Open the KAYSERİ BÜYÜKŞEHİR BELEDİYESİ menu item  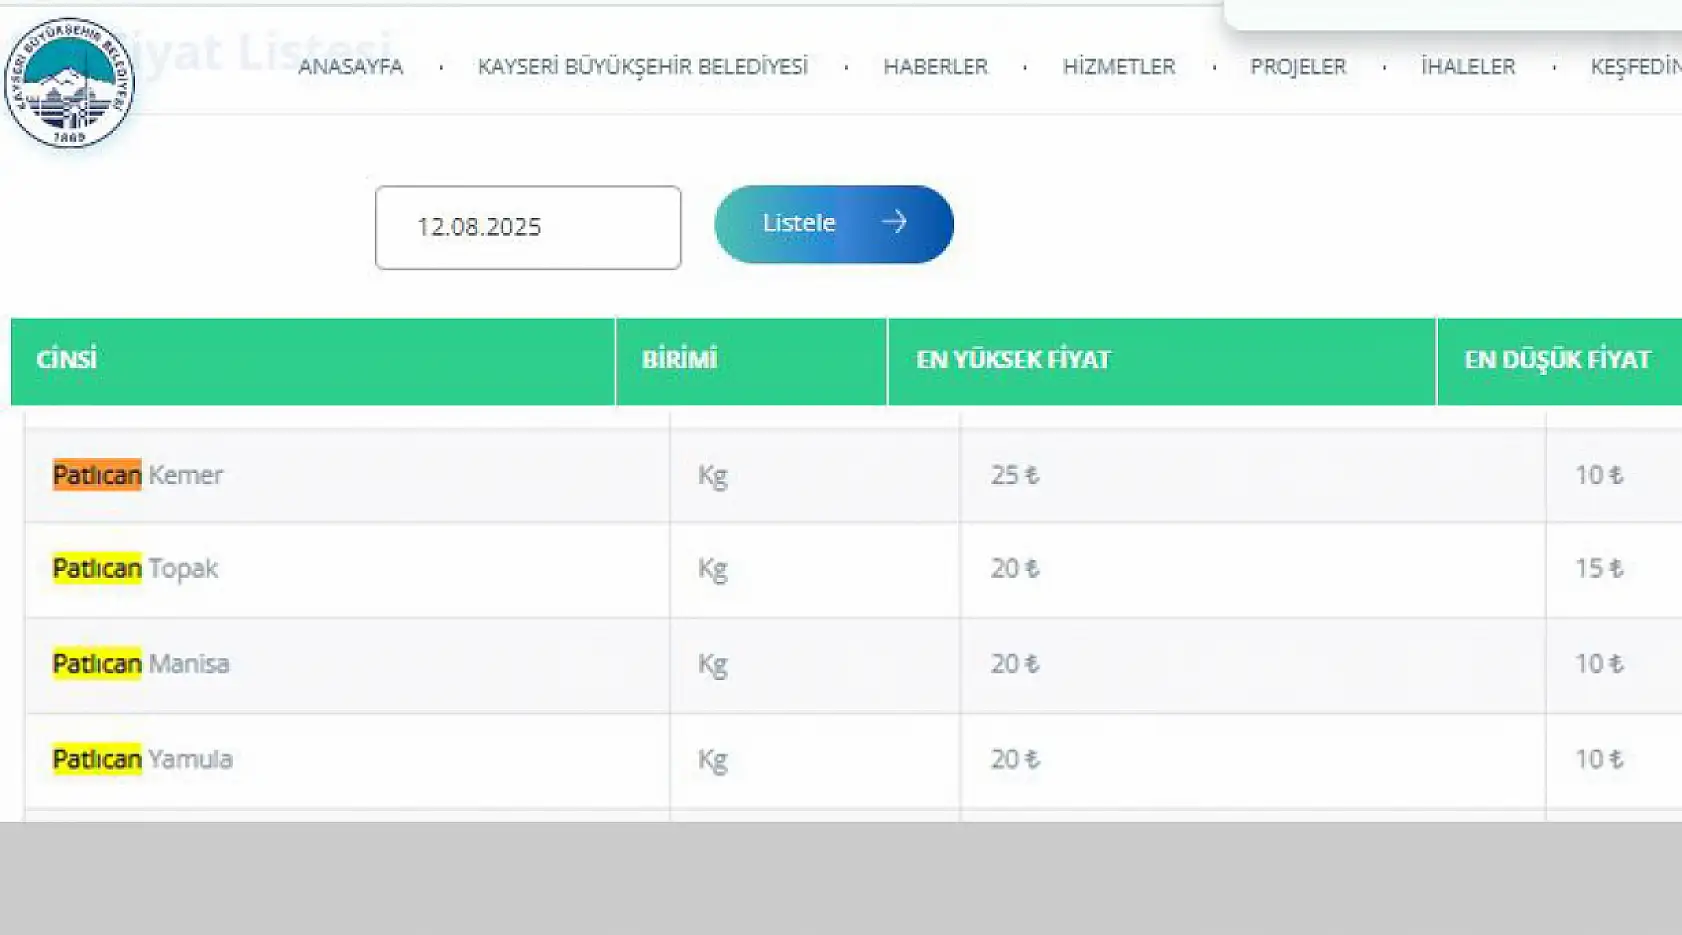tap(644, 66)
